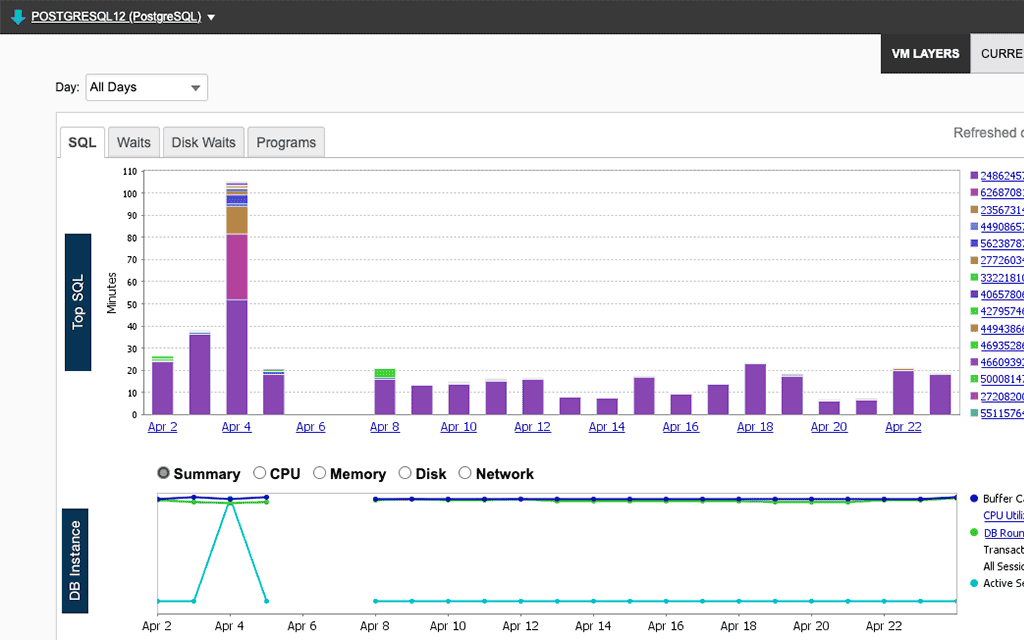This screenshot has height=640, width=1024.
Task: Switch to the Disk Waits tab
Action: tap(203, 142)
